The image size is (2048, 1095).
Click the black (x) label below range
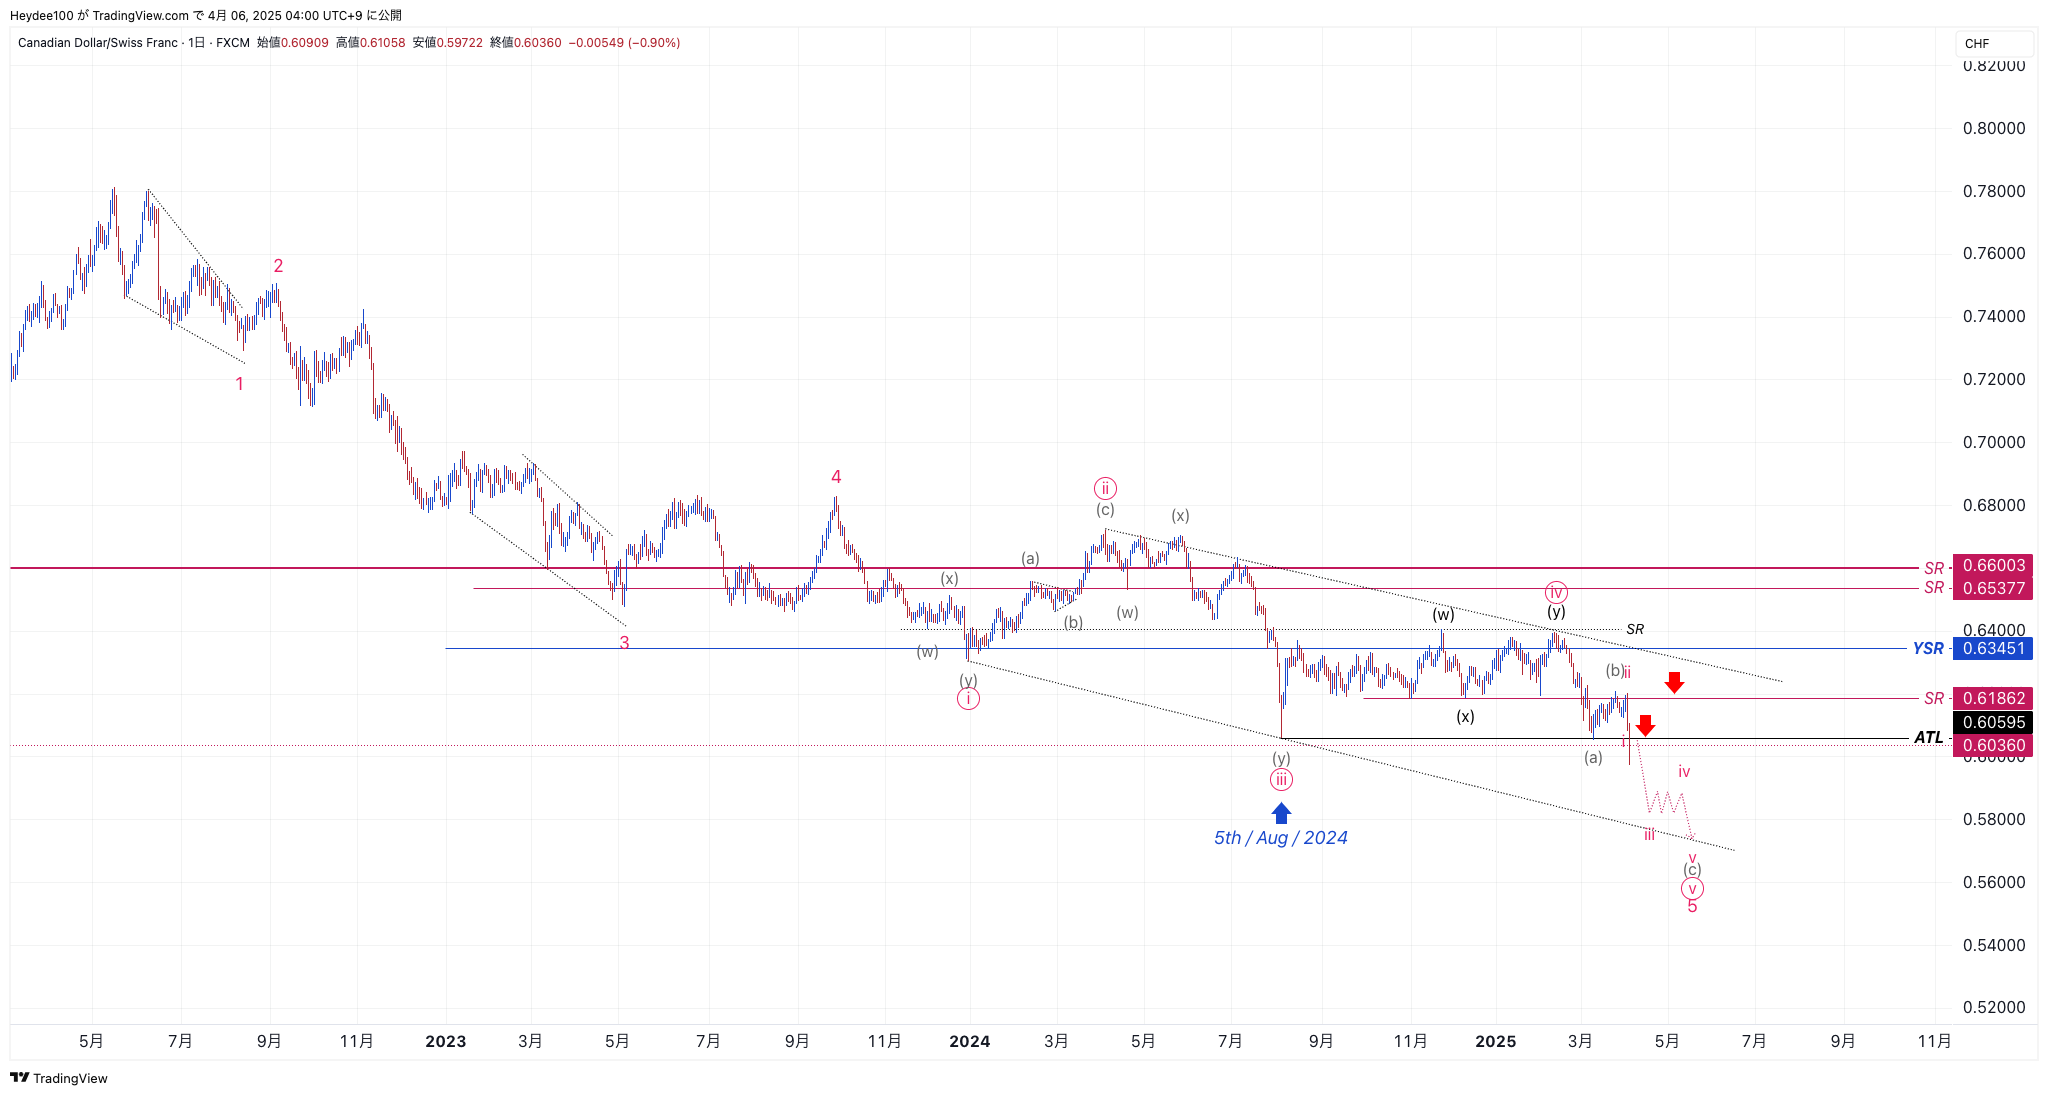(x=1465, y=716)
